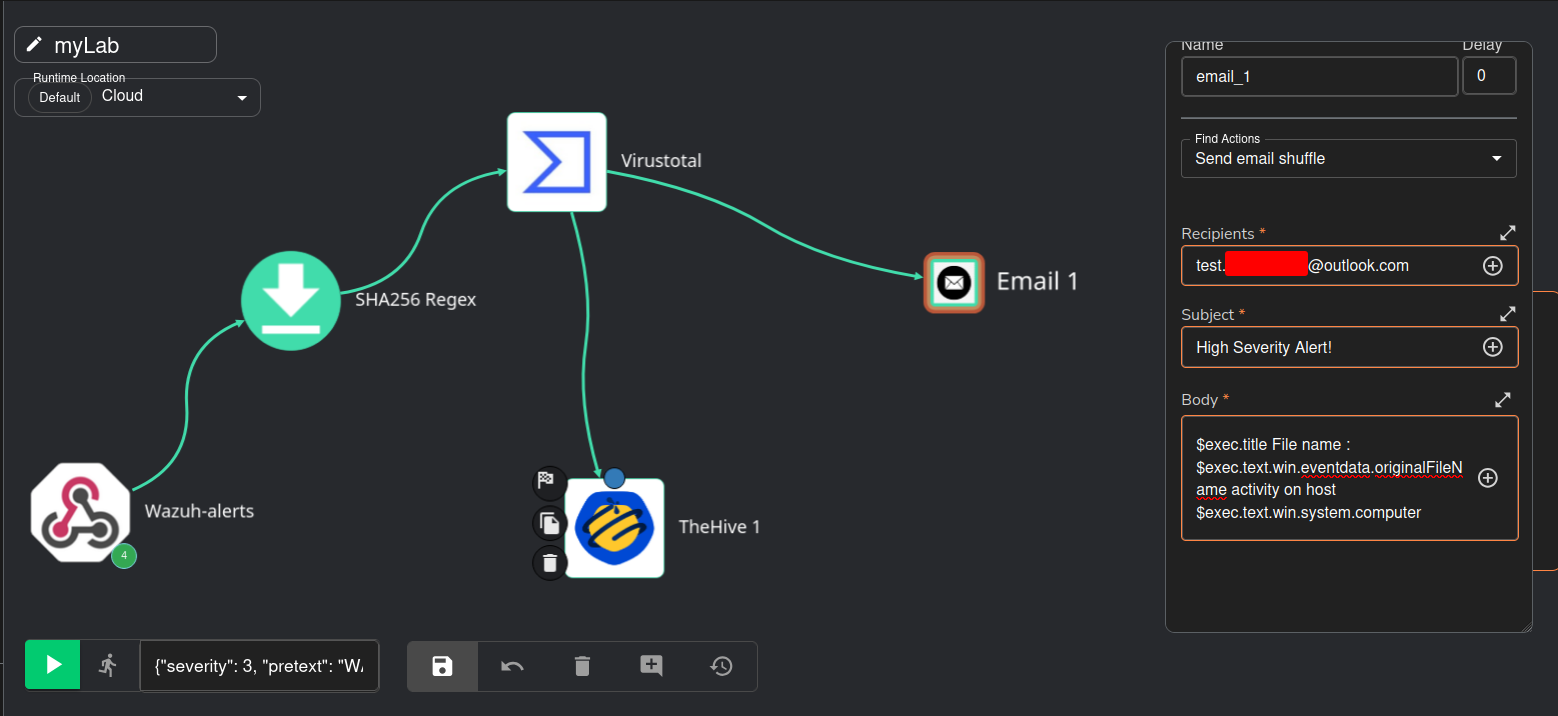Click the Wazuh-alerts webhook node
Screen dimensions: 1558x716
[80, 512]
